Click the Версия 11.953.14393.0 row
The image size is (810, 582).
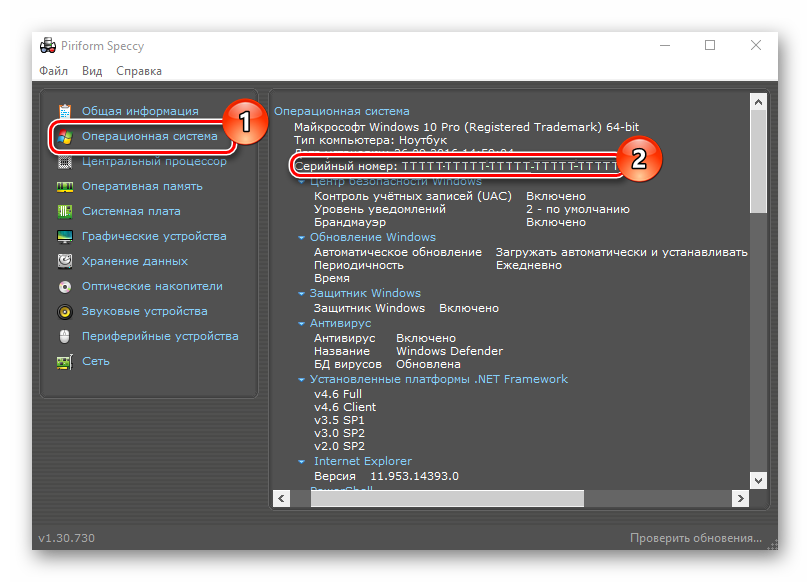point(386,476)
